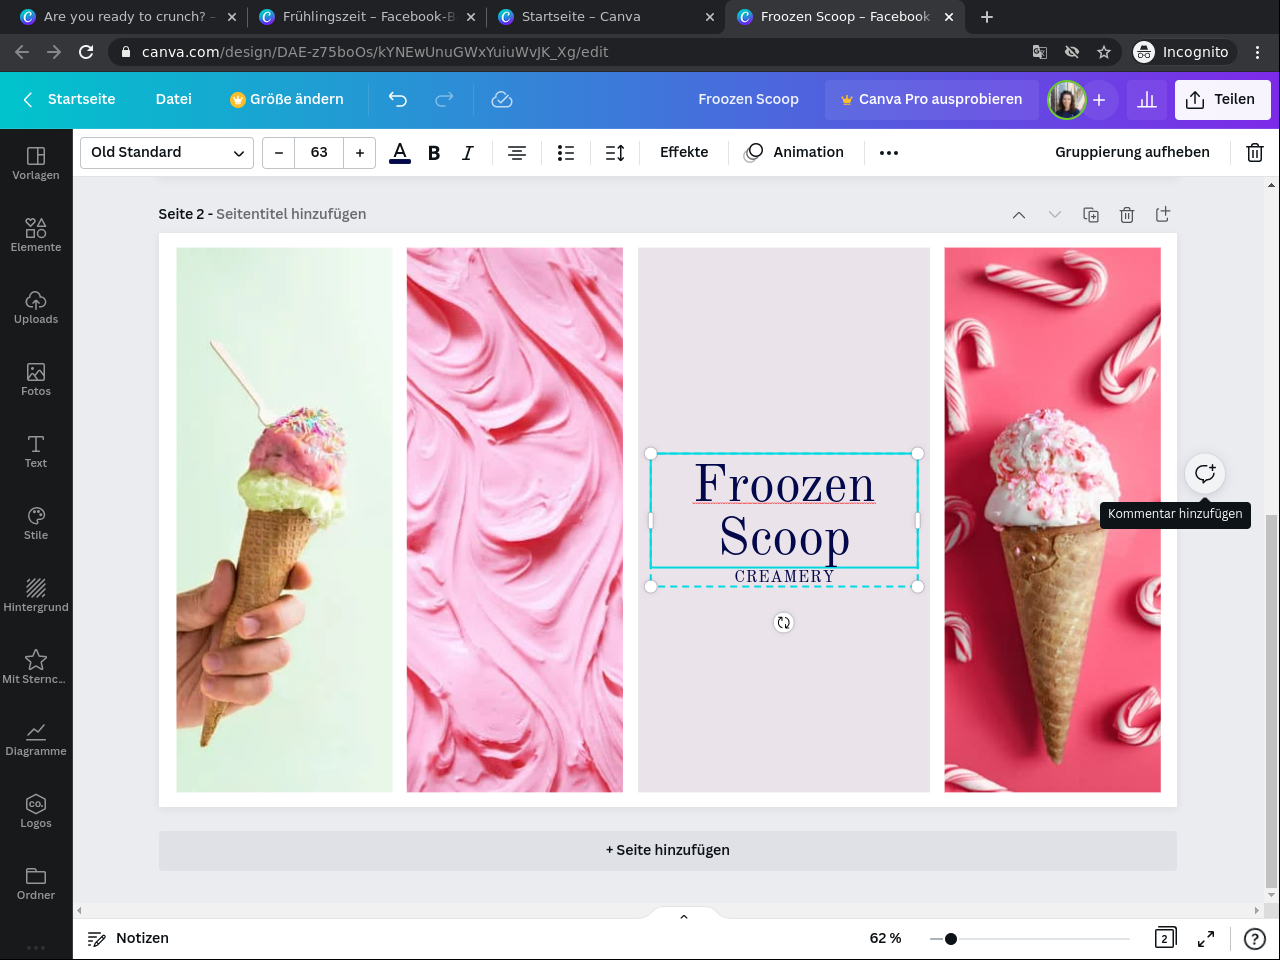Open the Größe ändern resize menu
Image resolution: width=1280 pixels, height=960 pixels.
pyautogui.click(x=287, y=99)
